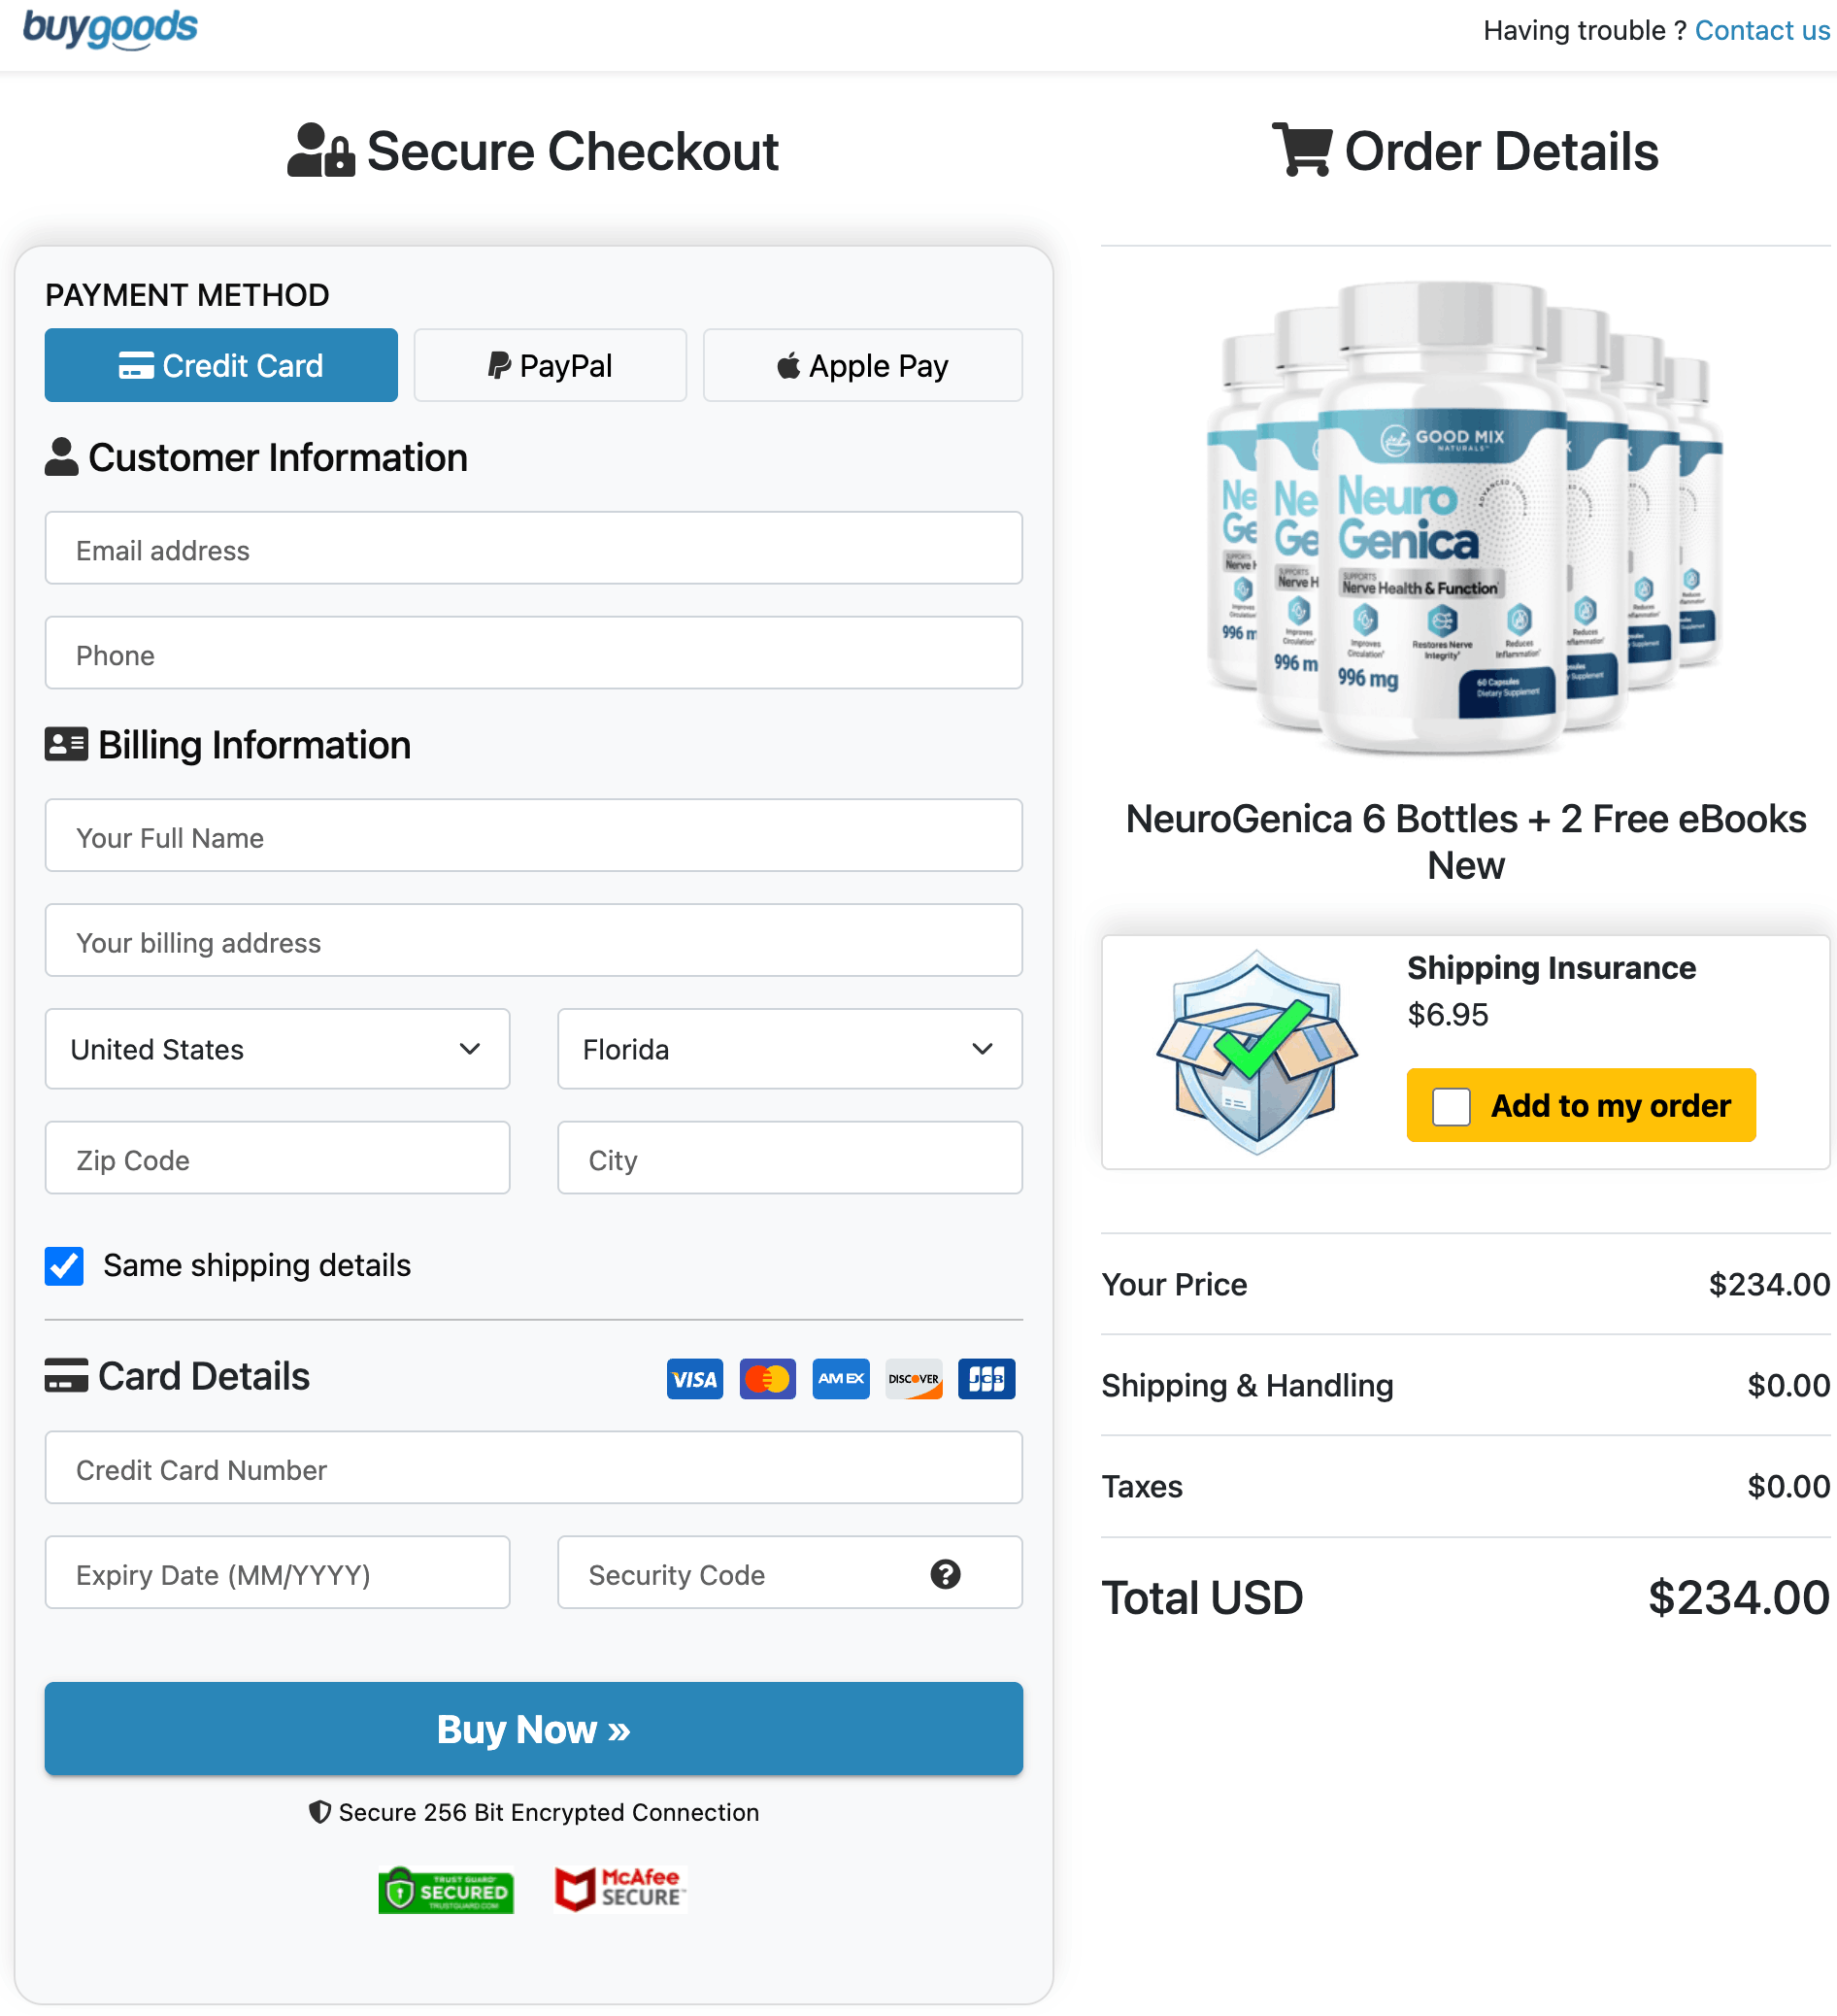Click the Trust Guard Secured badge
Image resolution: width=1837 pixels, height=2016 pixels.
coord(446,1890)
